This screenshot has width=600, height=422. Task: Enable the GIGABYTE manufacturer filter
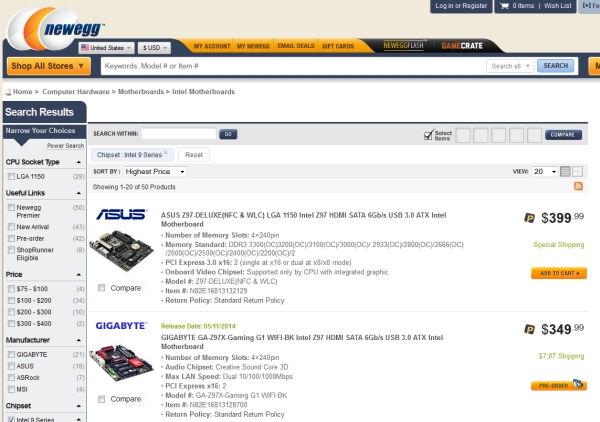click(x=10, y=355)
